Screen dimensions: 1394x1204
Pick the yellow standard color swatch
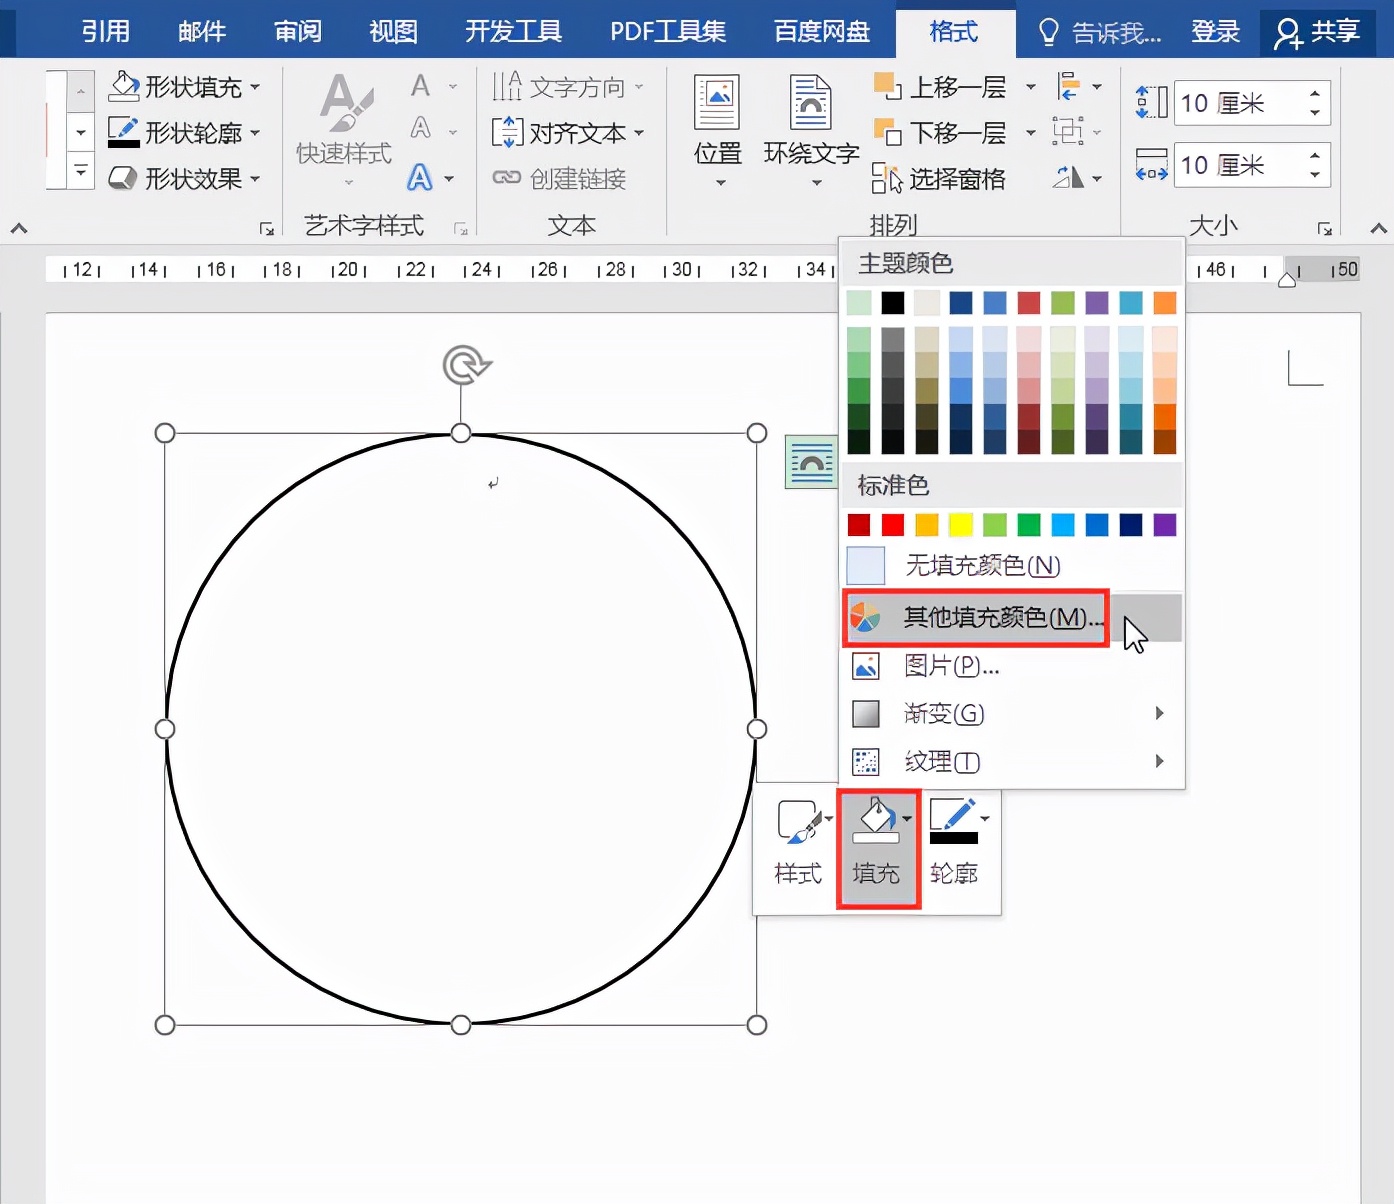tap(960, 525)
